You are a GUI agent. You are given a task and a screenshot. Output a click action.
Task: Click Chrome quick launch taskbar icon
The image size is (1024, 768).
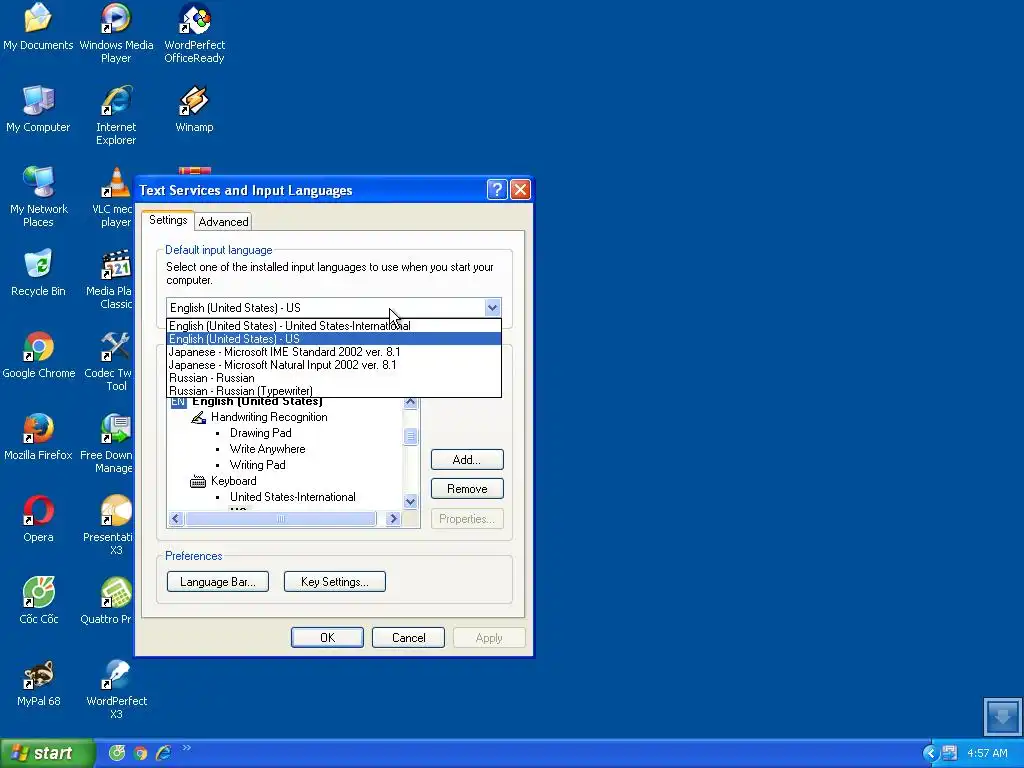pos(140,753)
